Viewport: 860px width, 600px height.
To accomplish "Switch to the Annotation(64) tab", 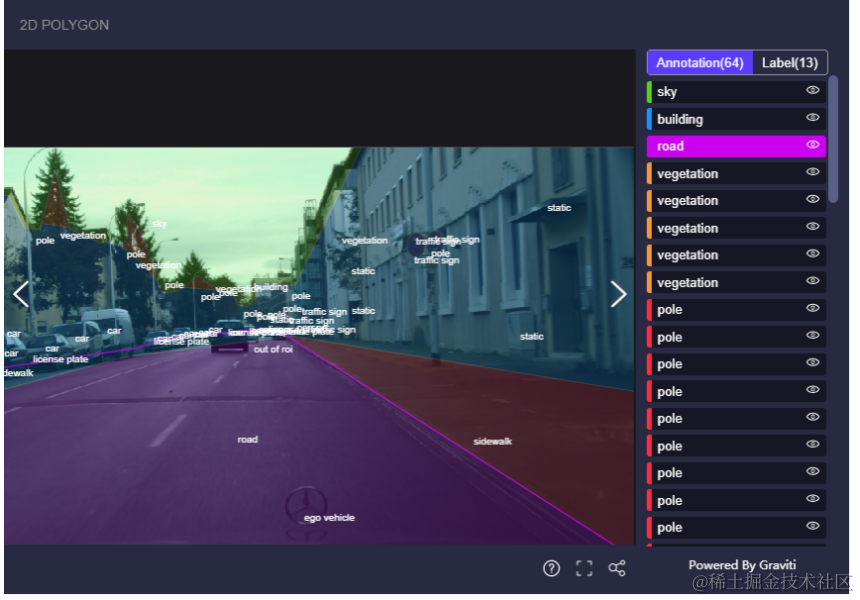I will (700, 63).
